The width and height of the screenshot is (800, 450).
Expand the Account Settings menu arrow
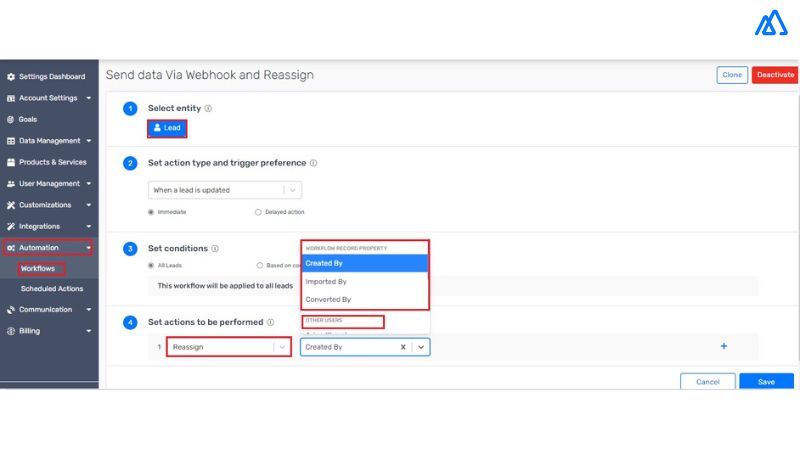click(x=89, y=98)
